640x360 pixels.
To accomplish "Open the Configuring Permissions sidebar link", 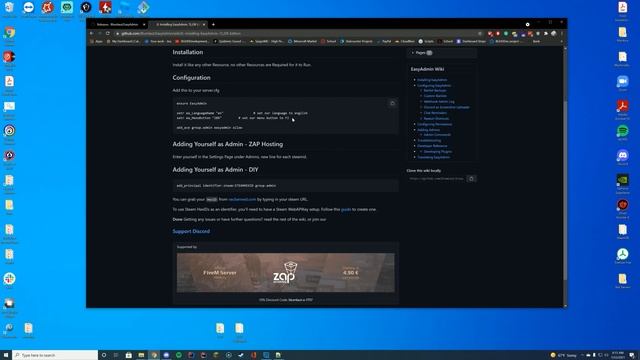I will click(434, 124).
